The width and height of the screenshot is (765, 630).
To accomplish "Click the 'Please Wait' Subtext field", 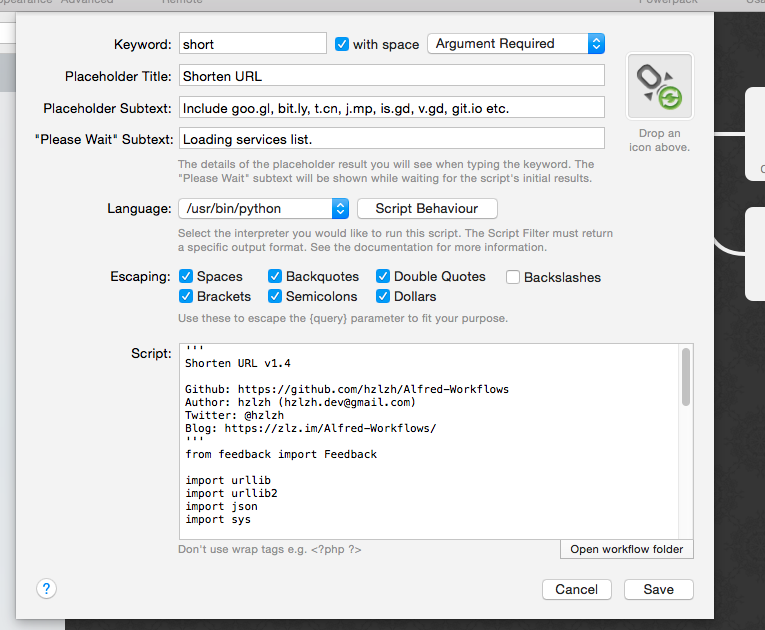I will point(392,139).
